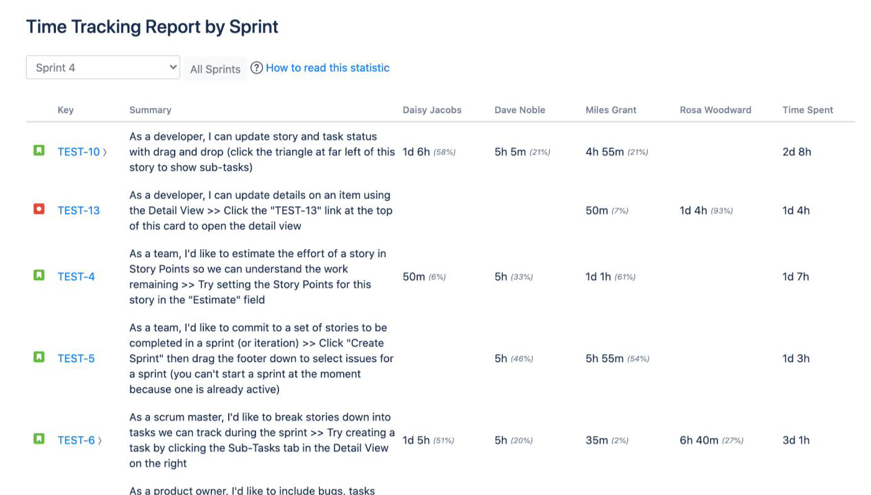
Task: Click the Rosa Woodward column header
Action: tap(715, 110)
